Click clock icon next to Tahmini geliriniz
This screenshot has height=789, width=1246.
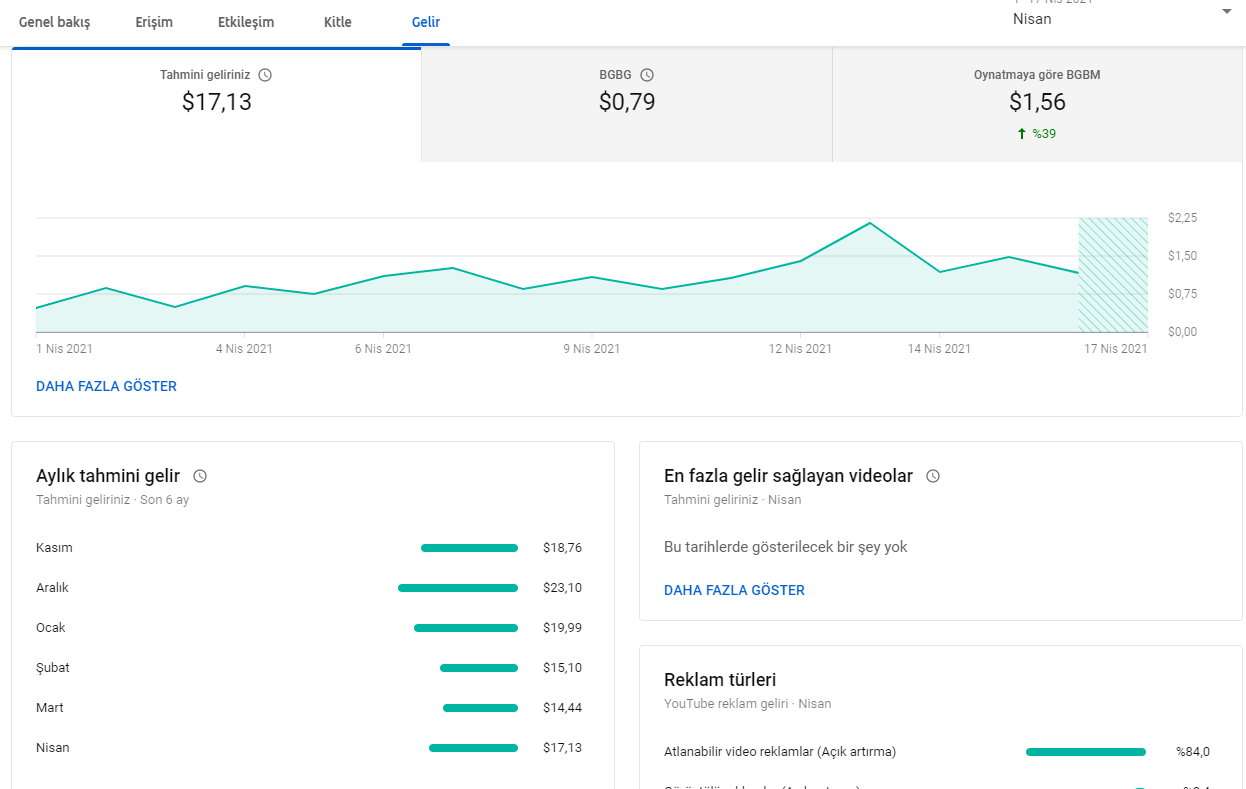coord(265,75)
